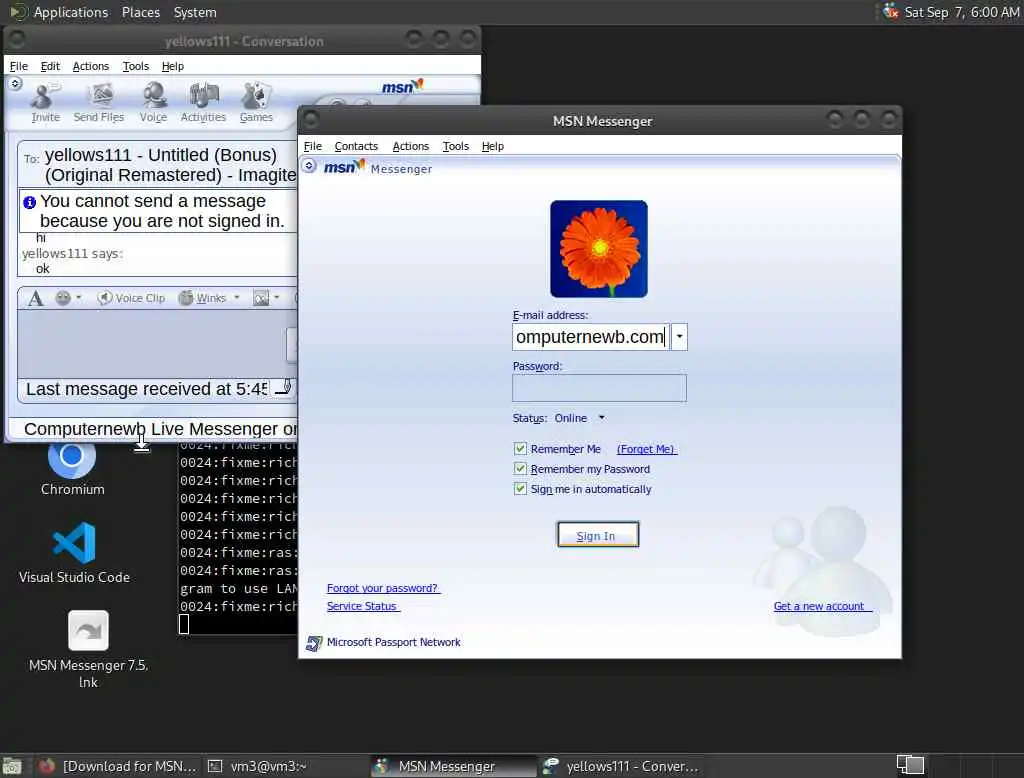Click into the Password field
This screenshot has height=778, width=1024.
point(599,388)
